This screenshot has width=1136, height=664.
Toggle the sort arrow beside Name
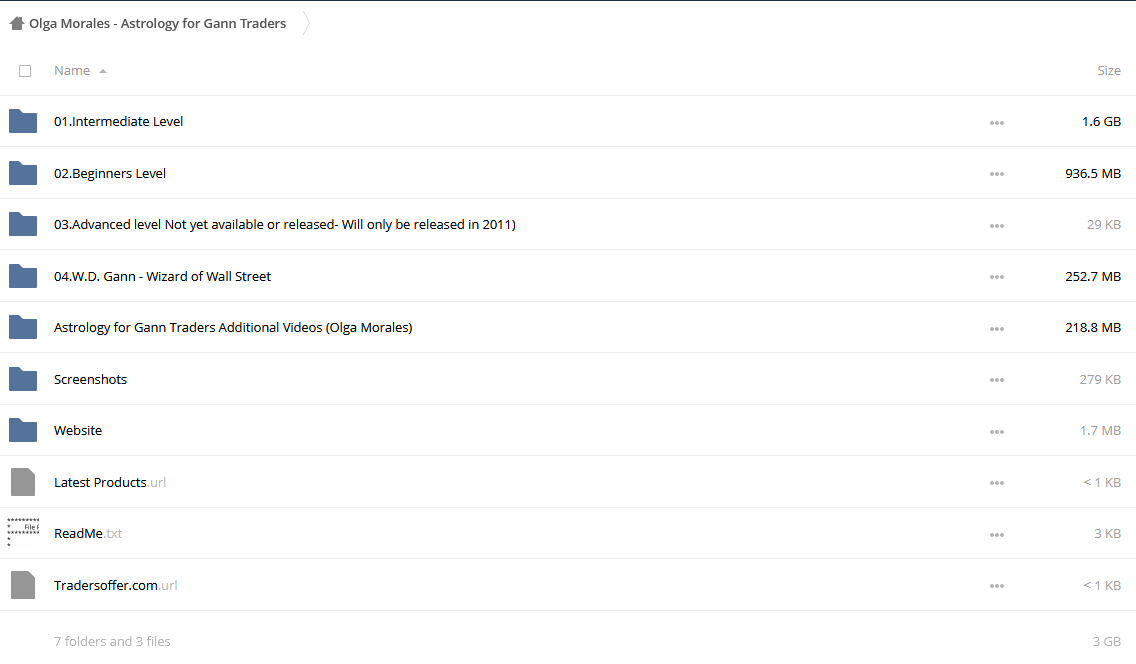(x=103, y=71)
